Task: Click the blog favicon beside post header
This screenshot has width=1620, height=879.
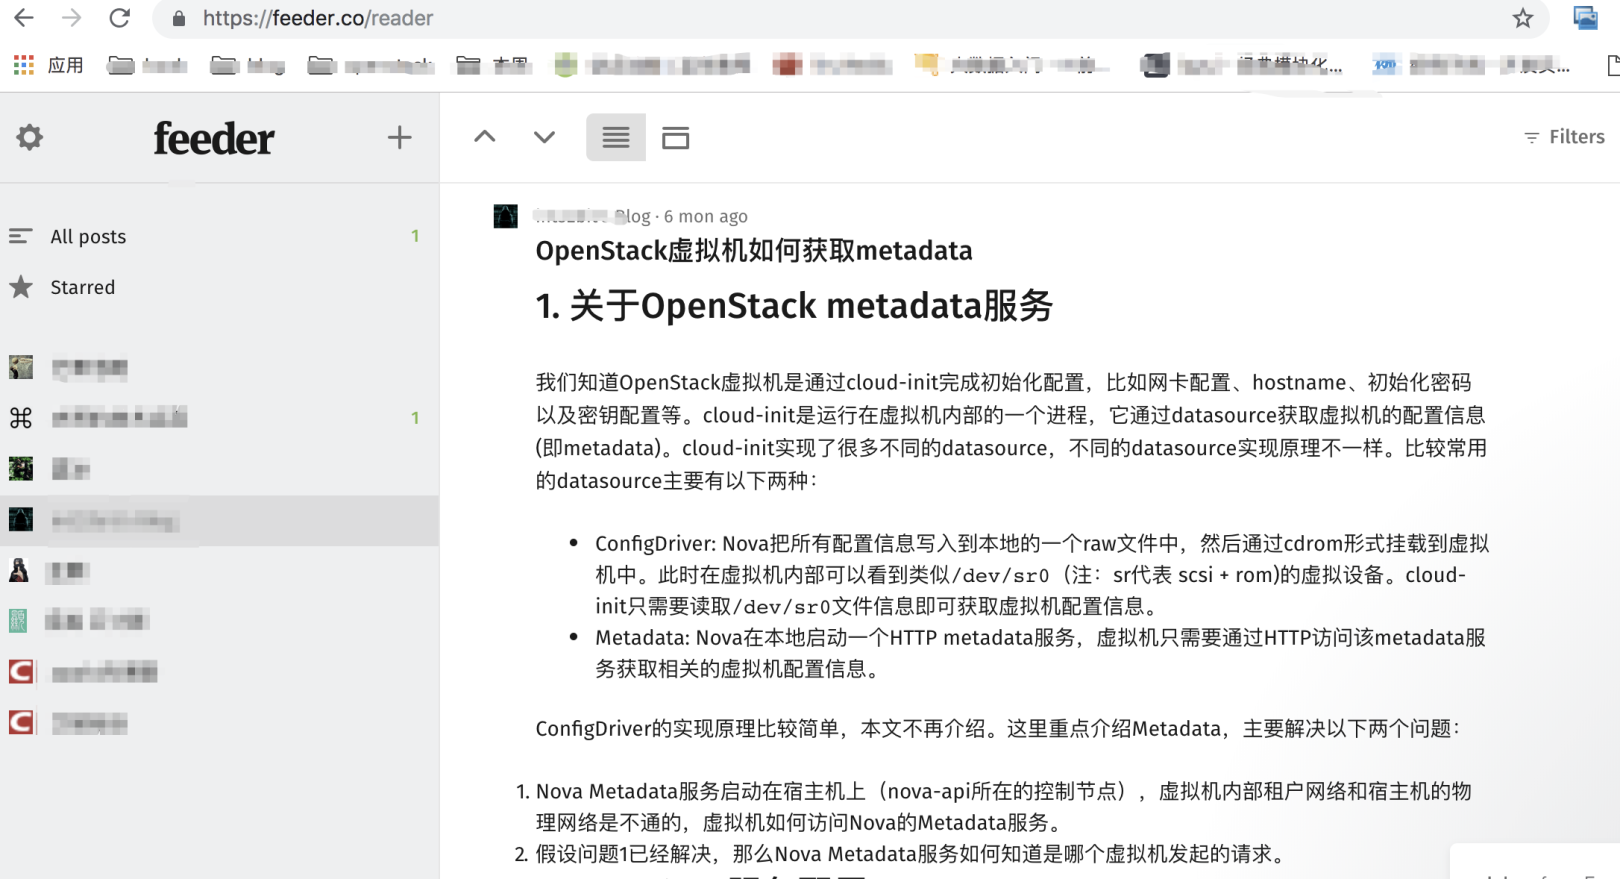Action: (x=506, y=216)
